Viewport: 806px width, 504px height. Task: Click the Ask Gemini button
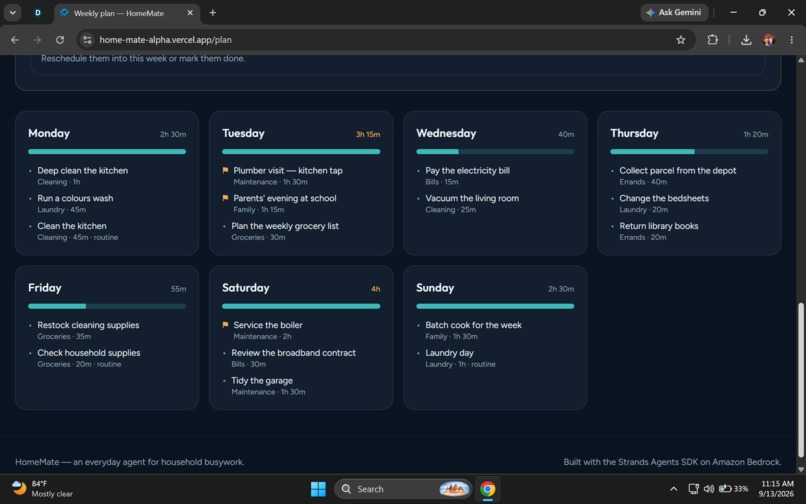[x=674, y=12]
